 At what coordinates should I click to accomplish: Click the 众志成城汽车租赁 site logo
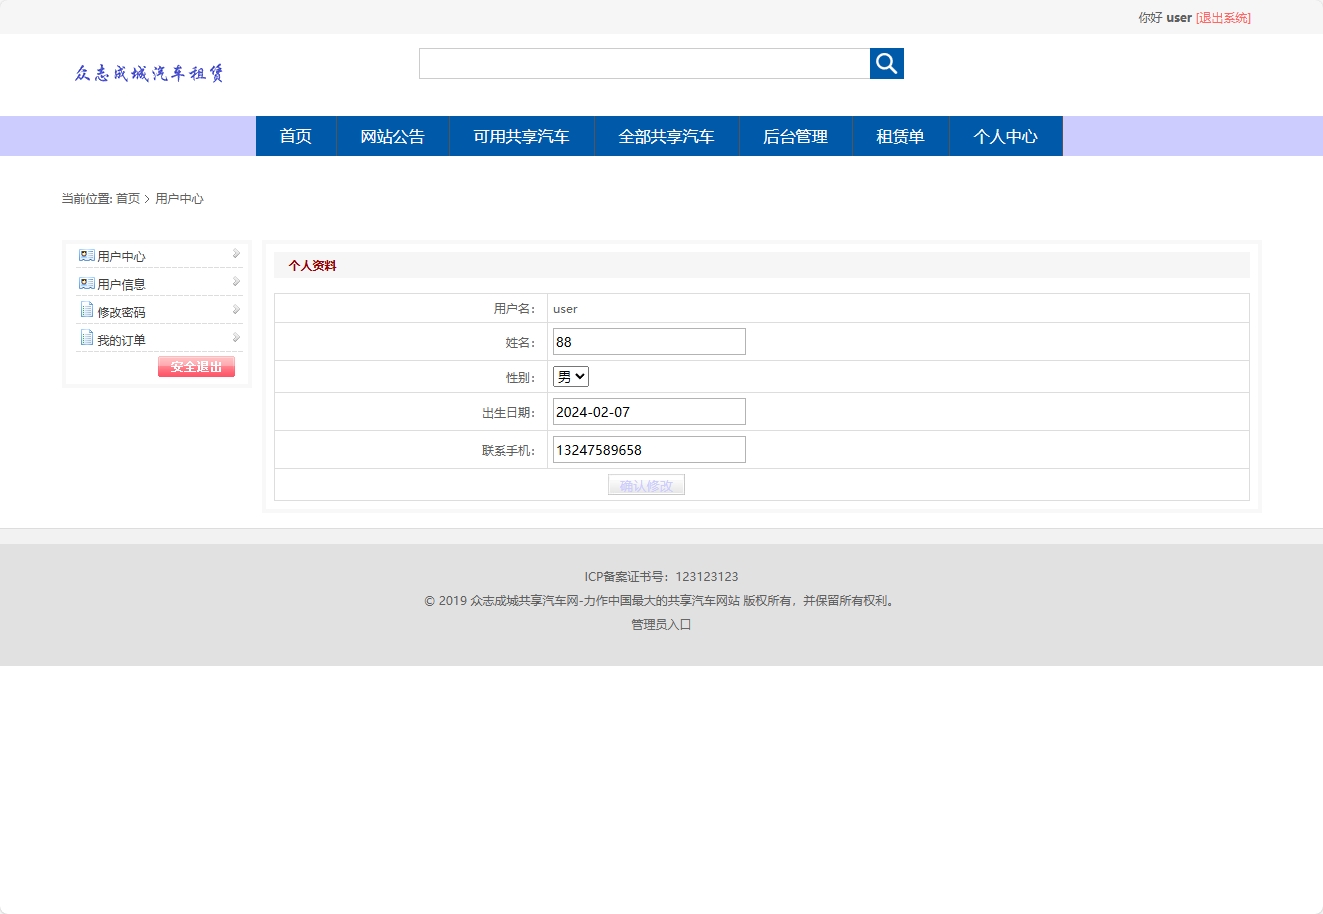[150, 73]
